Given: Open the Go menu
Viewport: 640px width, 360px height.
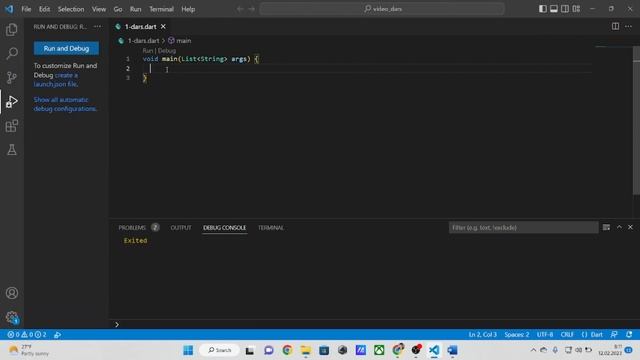Looking at the screenshot, I should [118, 9].
